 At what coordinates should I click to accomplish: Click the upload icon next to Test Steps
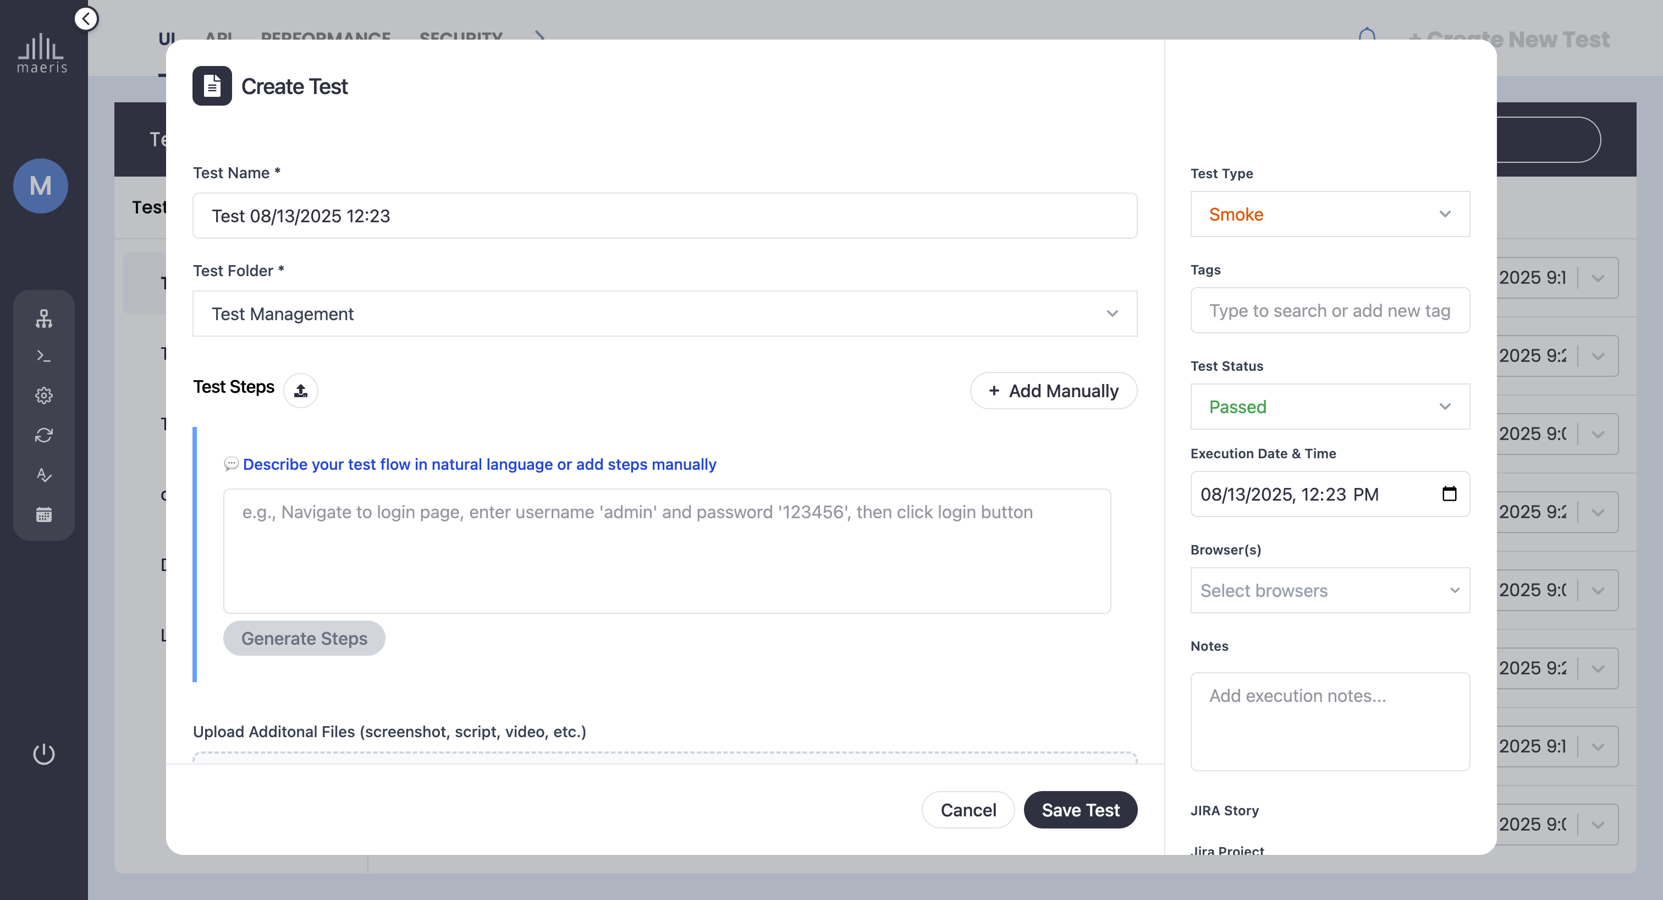pos(300,390)
